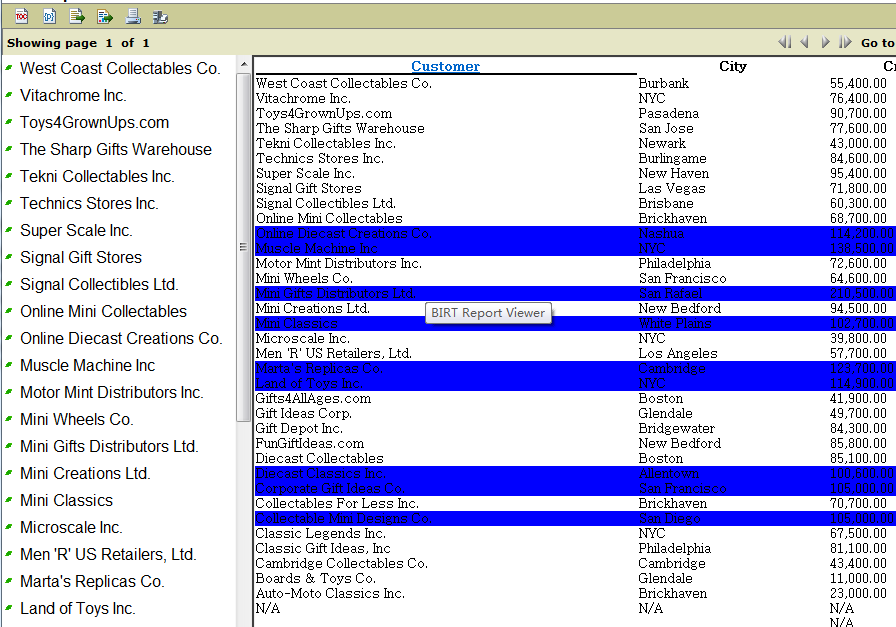Click the "Los Angeles" city cell
Screen dimensions: 896x627
tap(678, 353)
